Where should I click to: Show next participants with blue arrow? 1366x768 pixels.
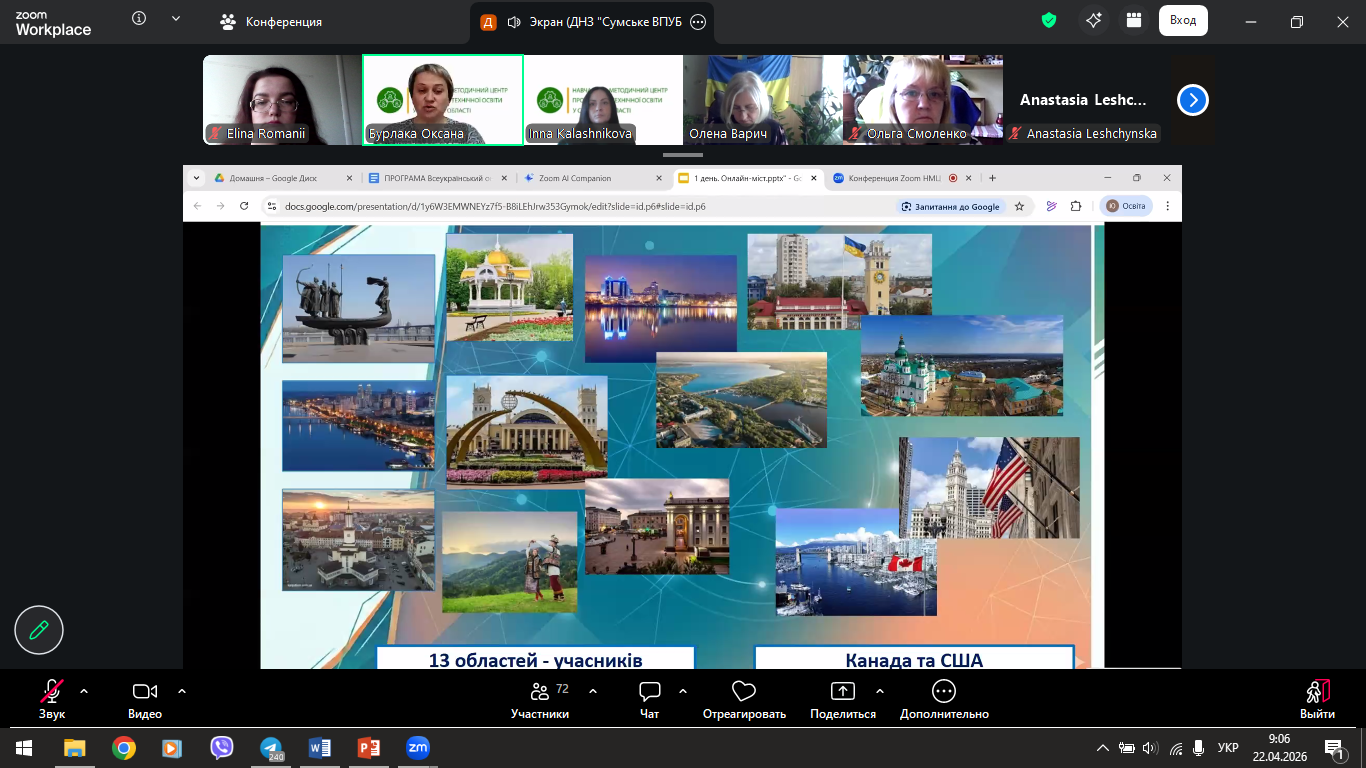1192,100
